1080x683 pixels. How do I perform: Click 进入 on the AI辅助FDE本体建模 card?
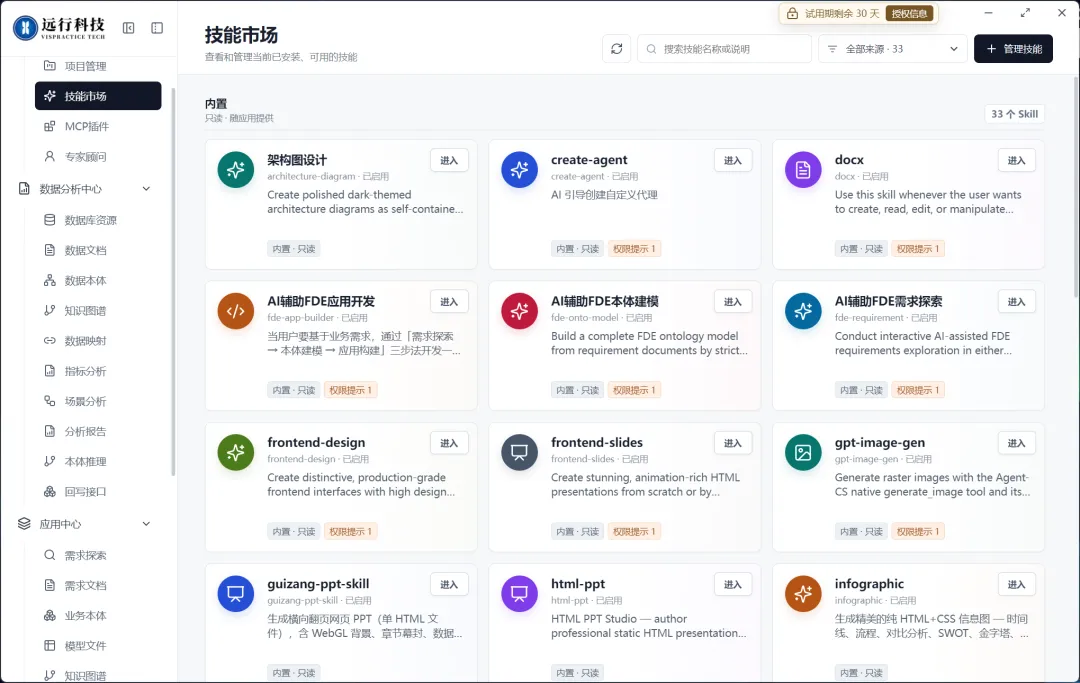point(733,302)
